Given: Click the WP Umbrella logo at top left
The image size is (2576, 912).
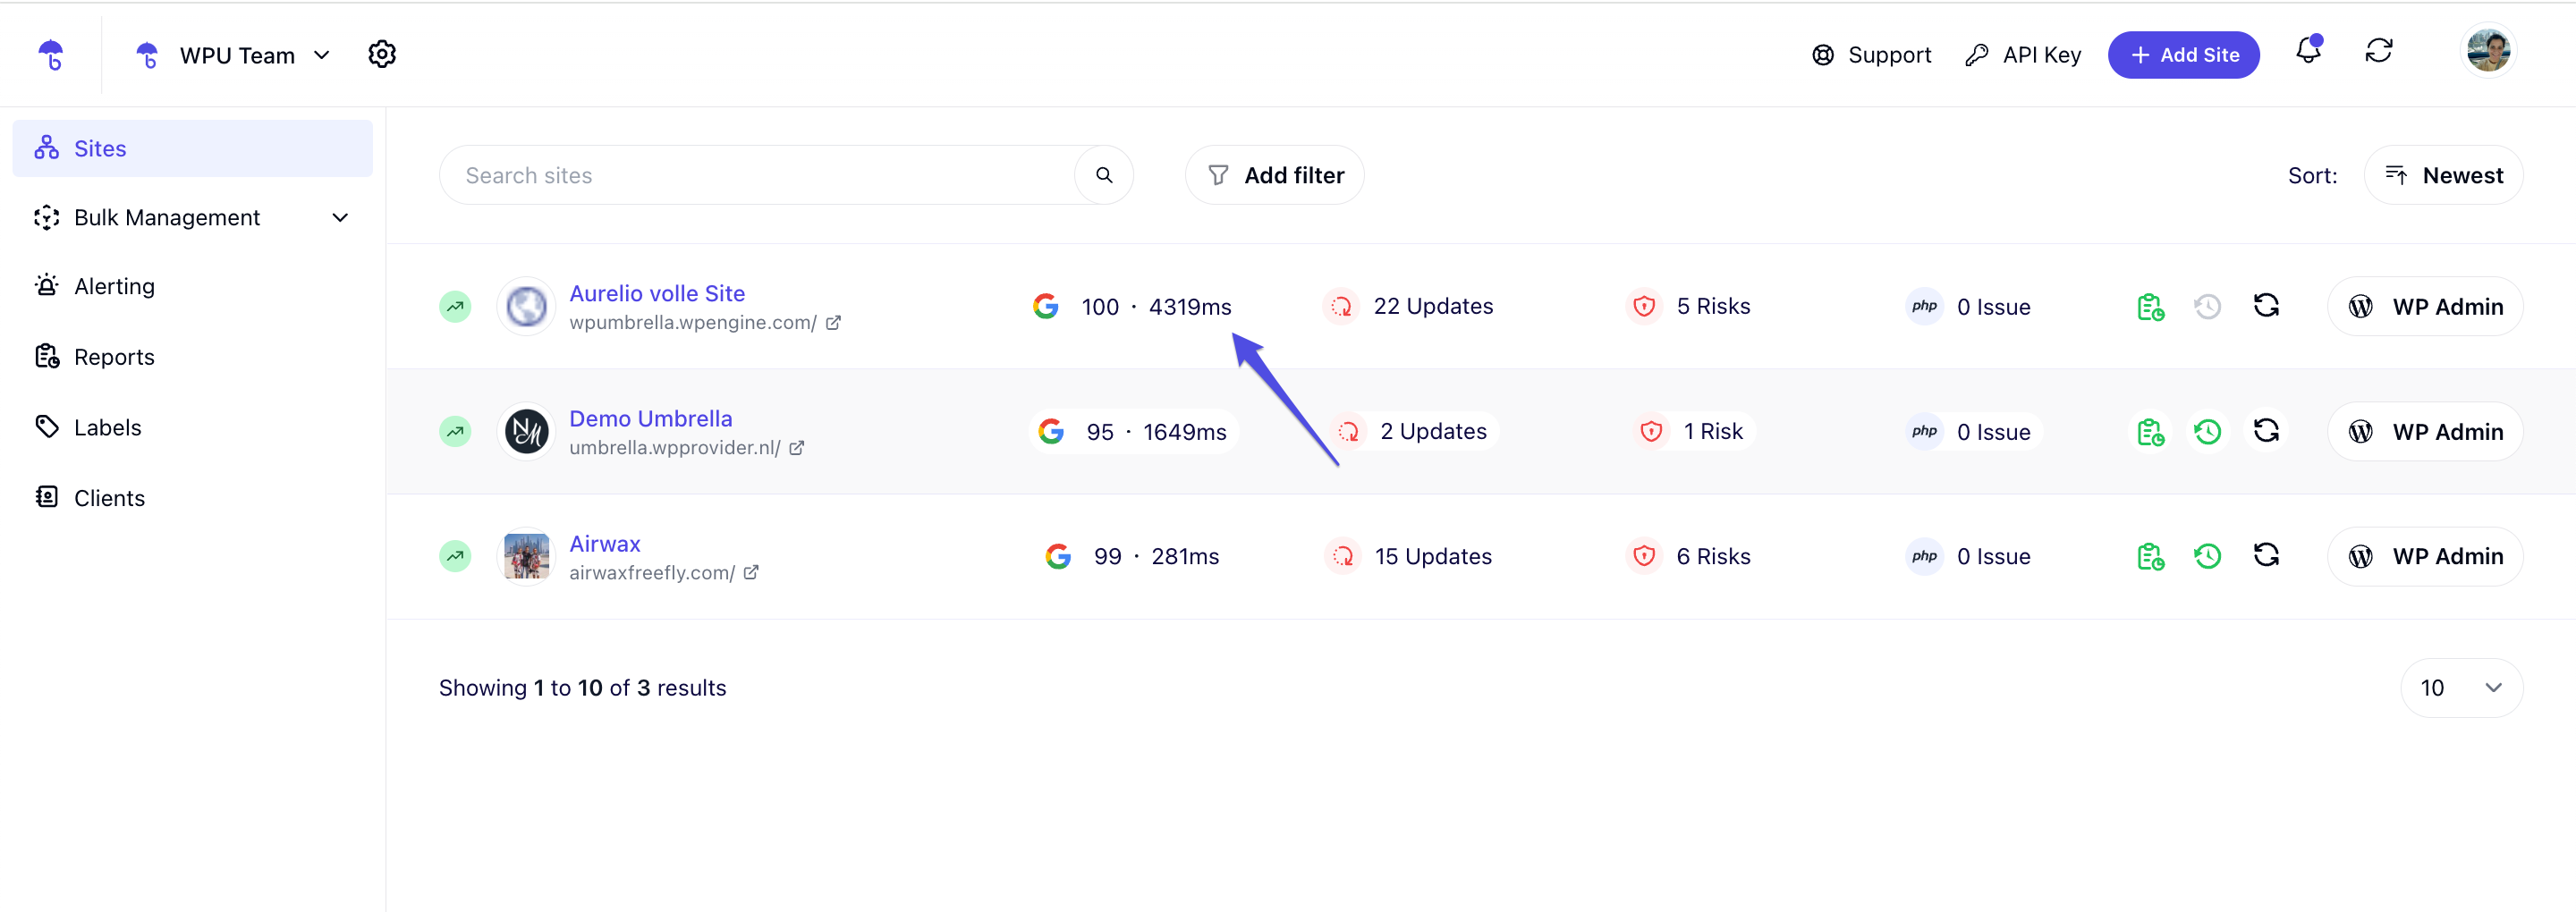Looking at the screenshot, I should pyautogui.click(x=51, y=55).
